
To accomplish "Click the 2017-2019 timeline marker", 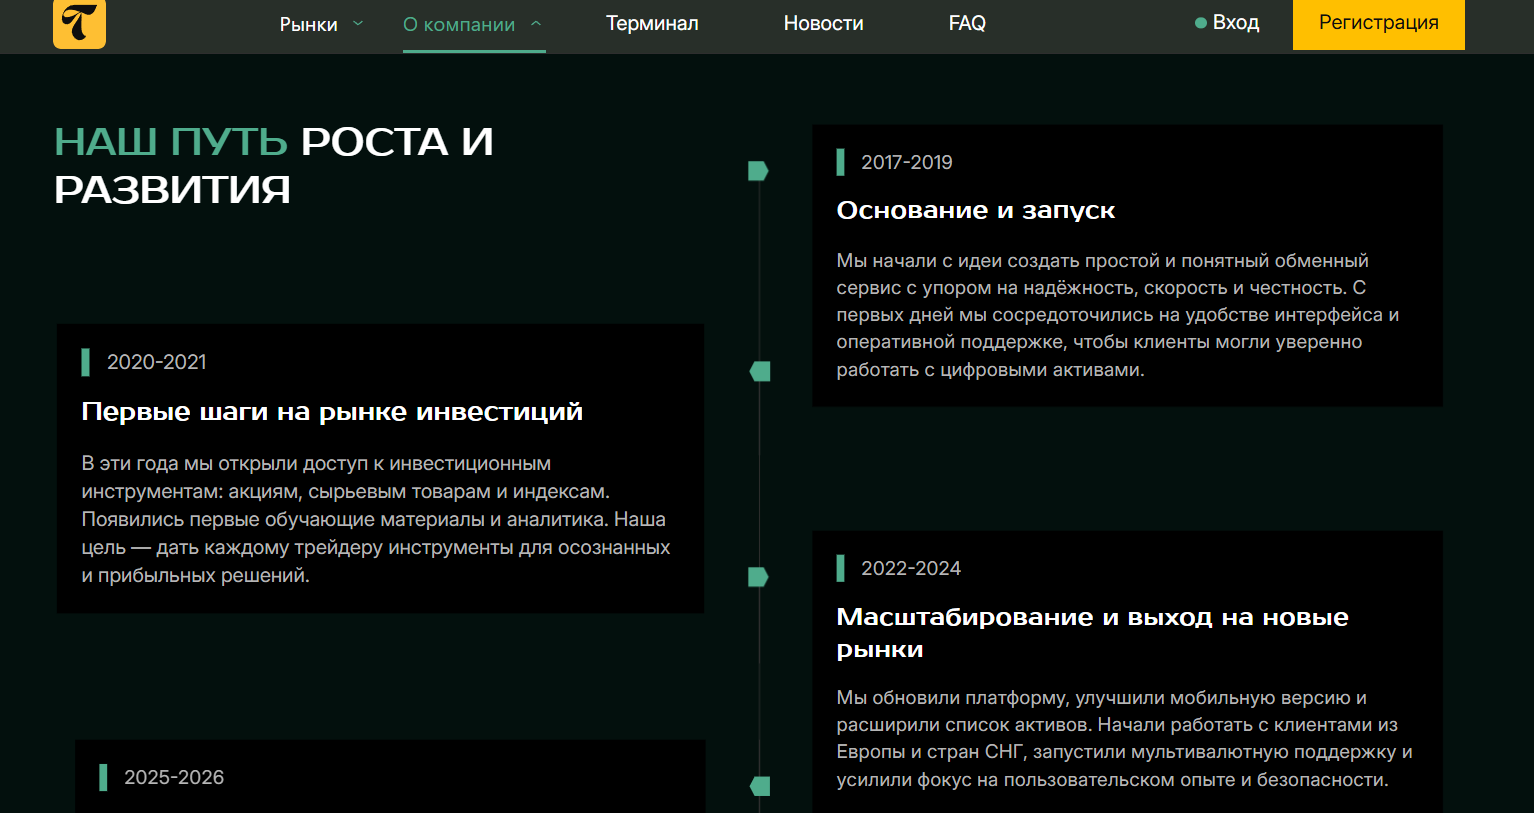I will (758, 171).
